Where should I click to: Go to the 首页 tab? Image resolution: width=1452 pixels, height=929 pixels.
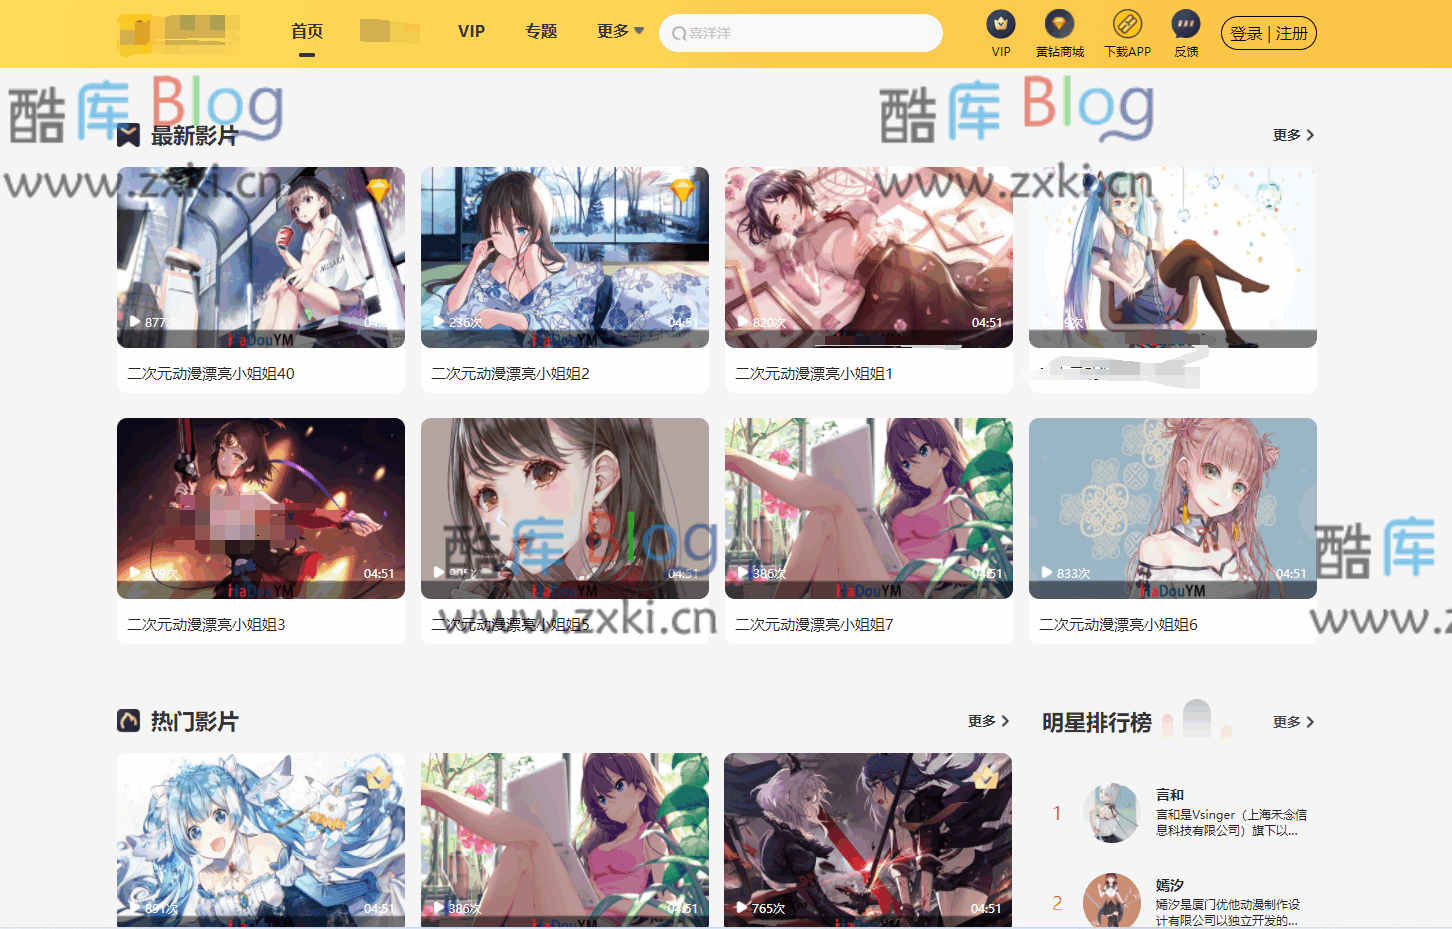pyautogui.click(x=307, y=32)
